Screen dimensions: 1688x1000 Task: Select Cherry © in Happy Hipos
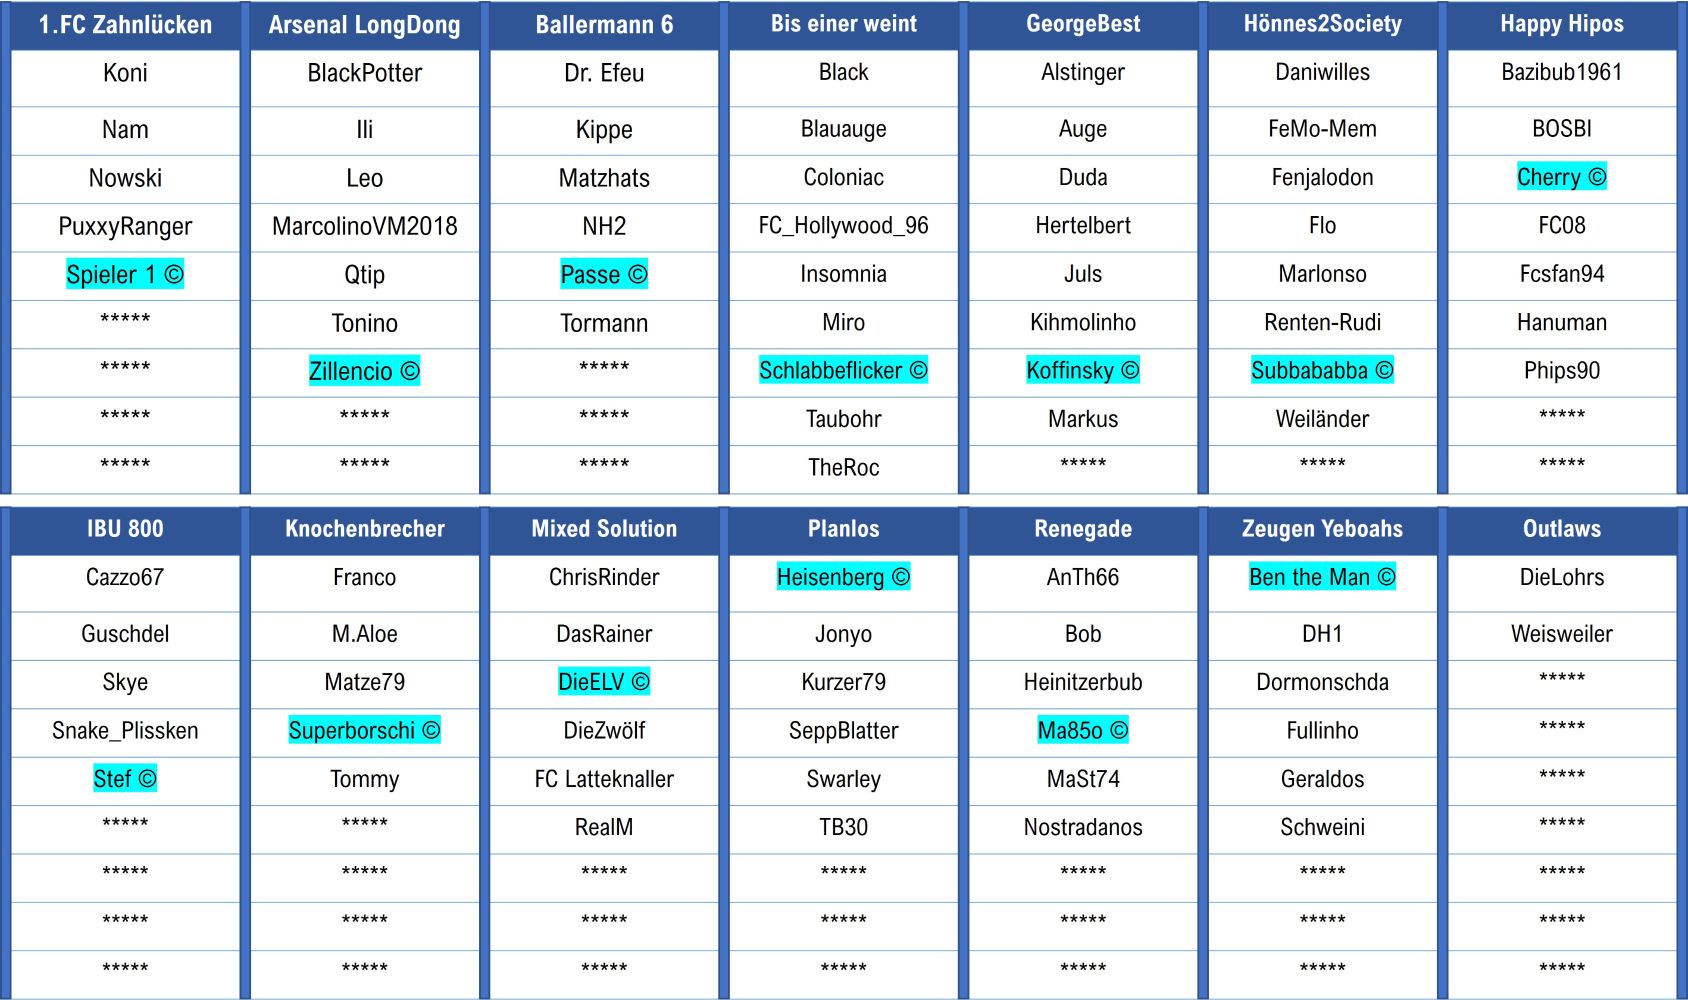[1562, 177]
